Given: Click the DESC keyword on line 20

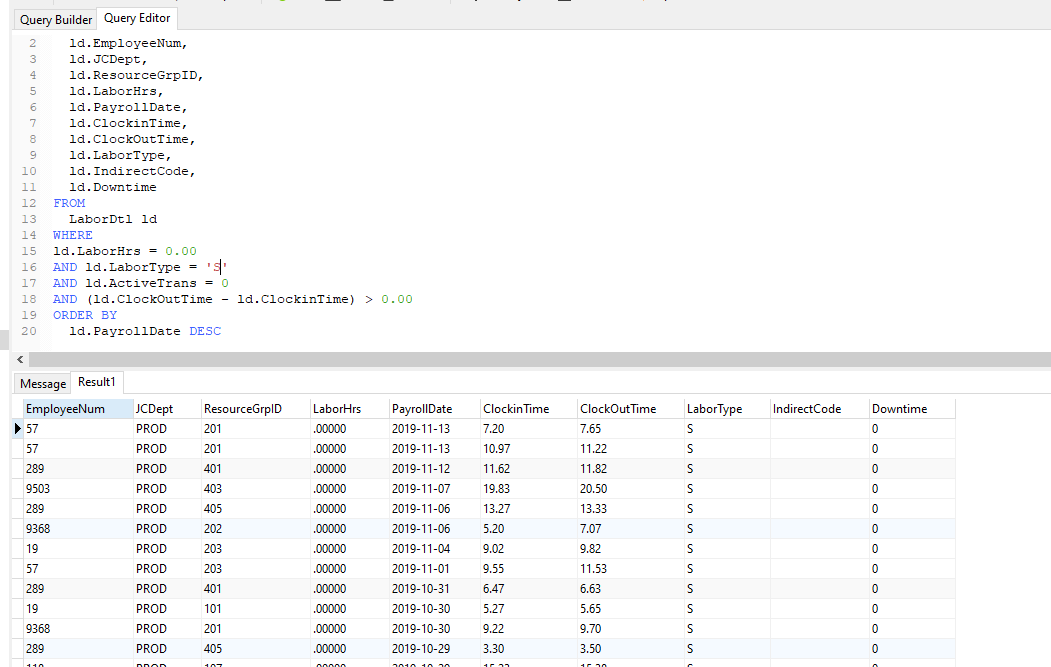Looking at the screenshot, I should [x=204, y=331].
